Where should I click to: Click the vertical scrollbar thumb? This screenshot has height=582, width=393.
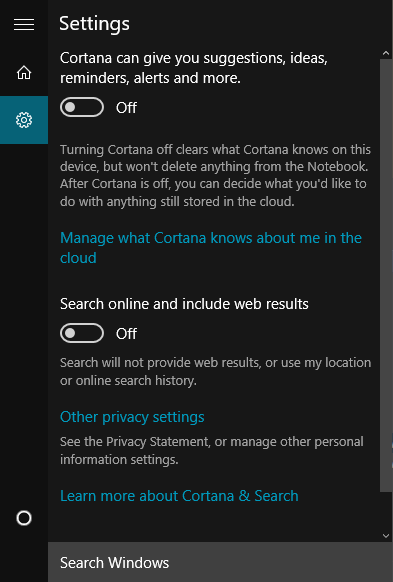[x=386, y=275]
